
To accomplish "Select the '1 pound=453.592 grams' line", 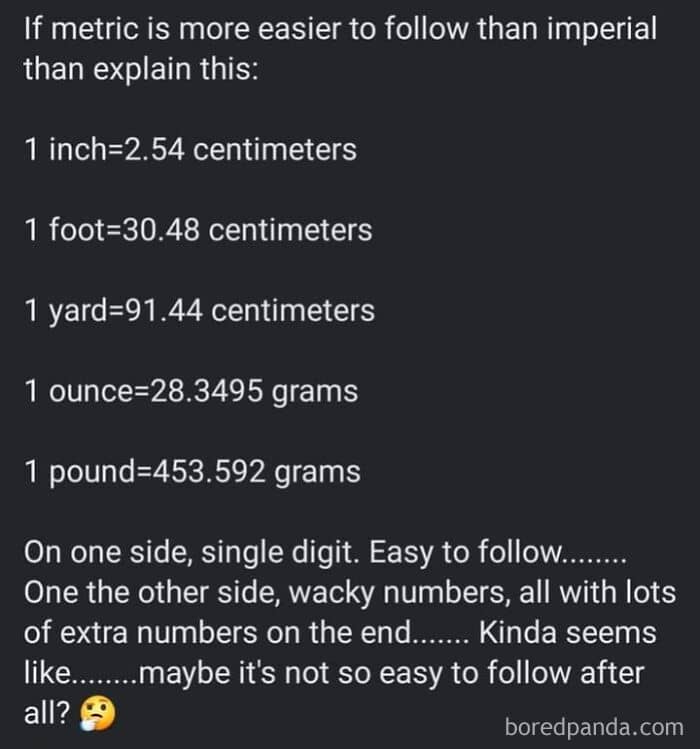I will pyautogui.click(x=191, y=471).
